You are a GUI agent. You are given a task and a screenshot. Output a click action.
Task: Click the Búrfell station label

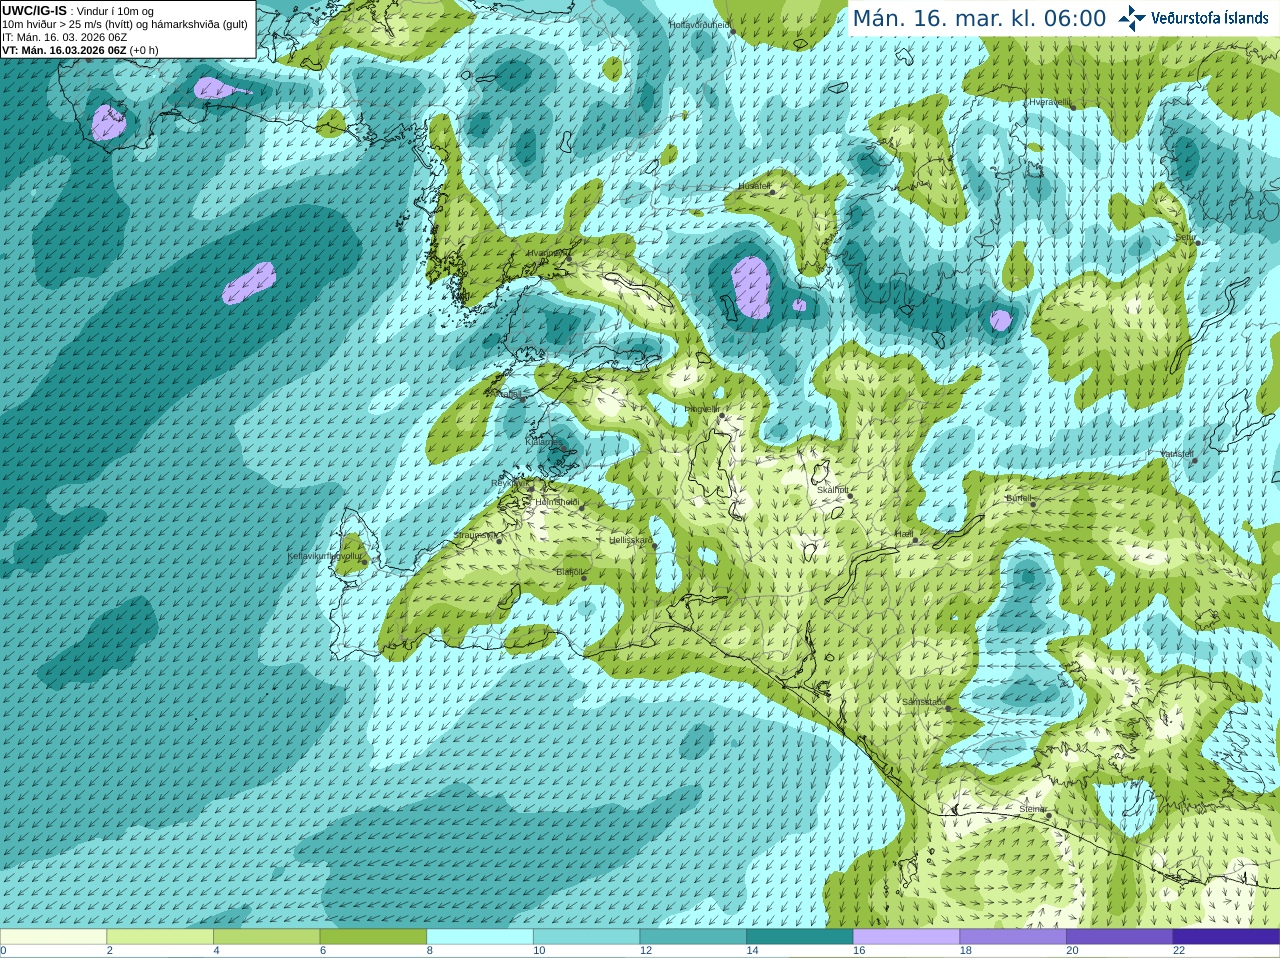tap(1018, 498)
